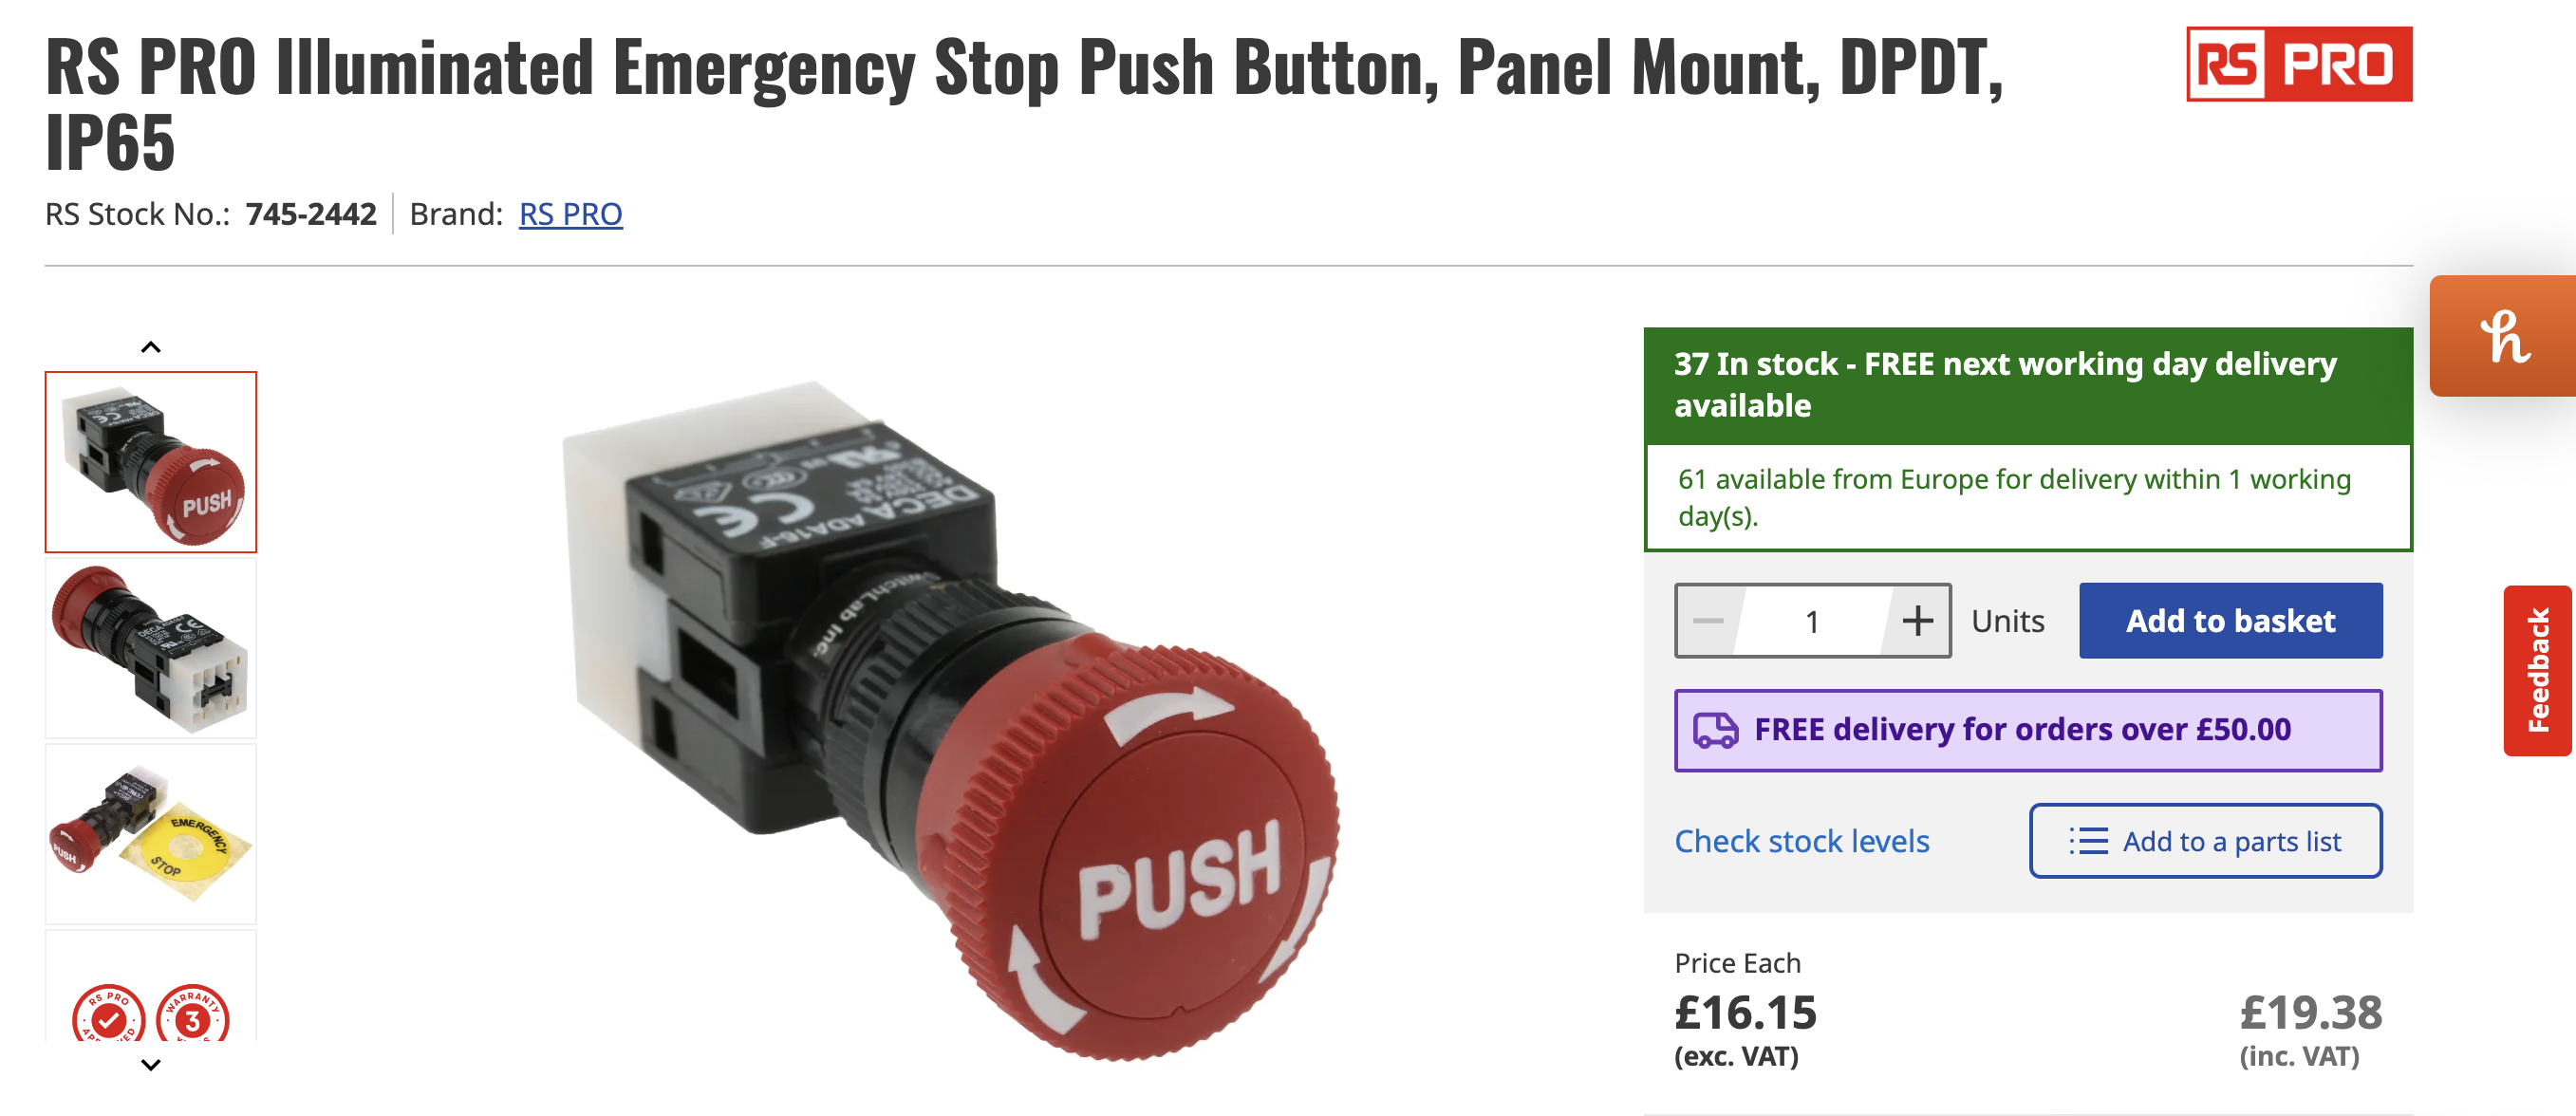Click the quantity input field
This screenshot has width=2576, height=1116.
[x=1812, y=621]
